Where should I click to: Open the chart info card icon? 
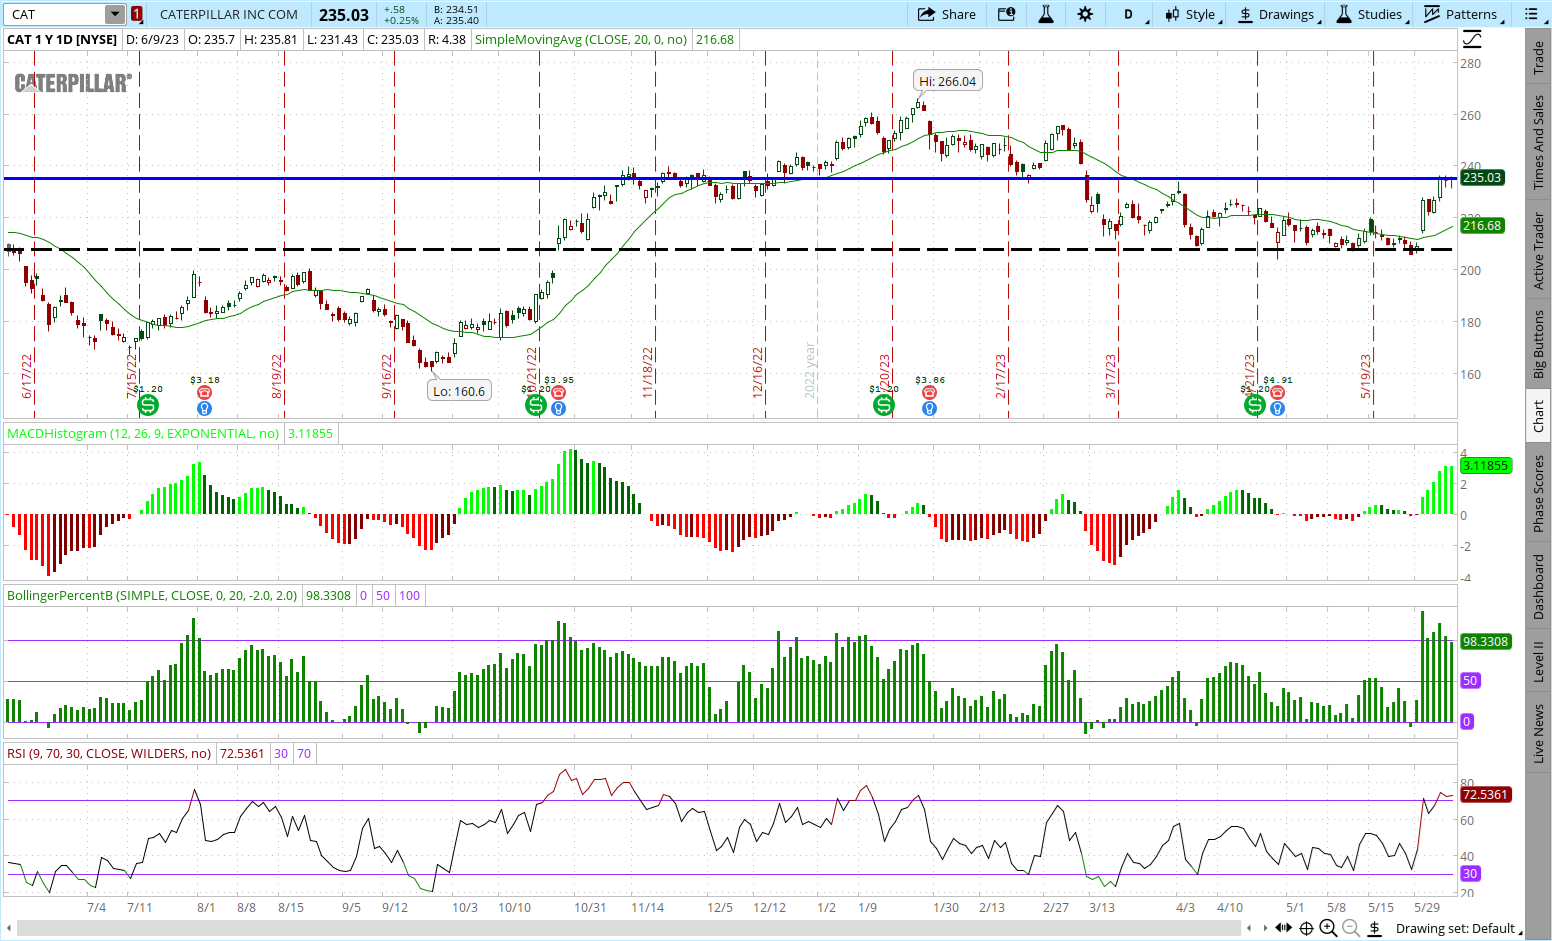click(x=1006, y=14)
